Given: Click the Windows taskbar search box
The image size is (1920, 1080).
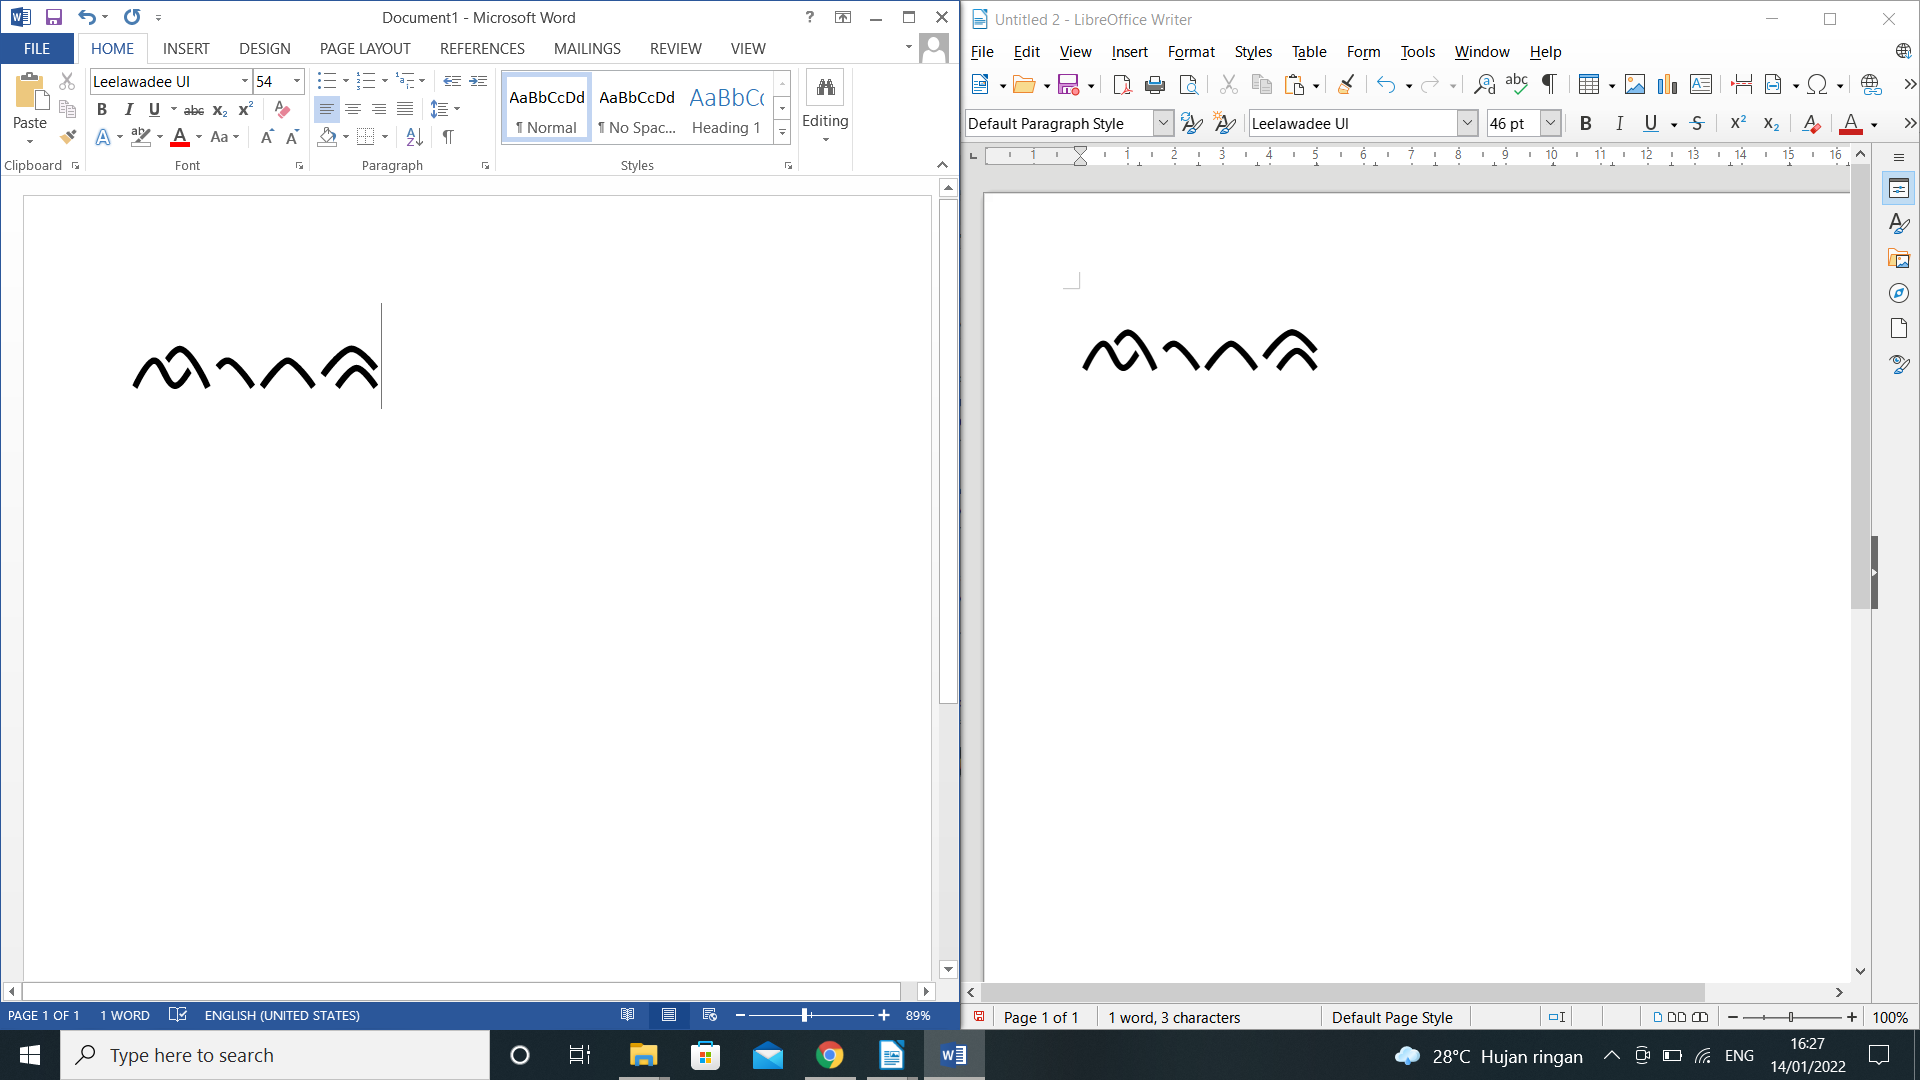Looking at the screenshot, I should click(275, 1055).
